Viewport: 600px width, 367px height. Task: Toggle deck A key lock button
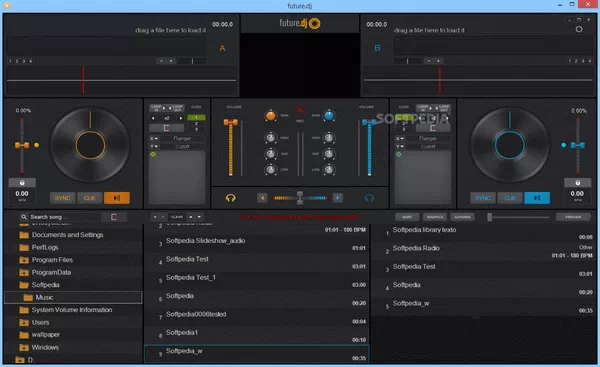22,183
